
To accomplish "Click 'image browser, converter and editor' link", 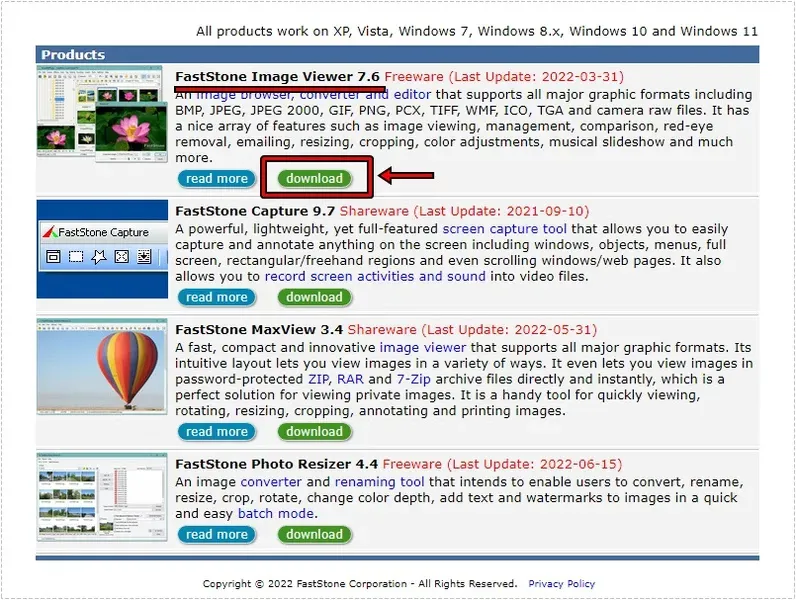I will pyautogui.click(x=314, y=95).
